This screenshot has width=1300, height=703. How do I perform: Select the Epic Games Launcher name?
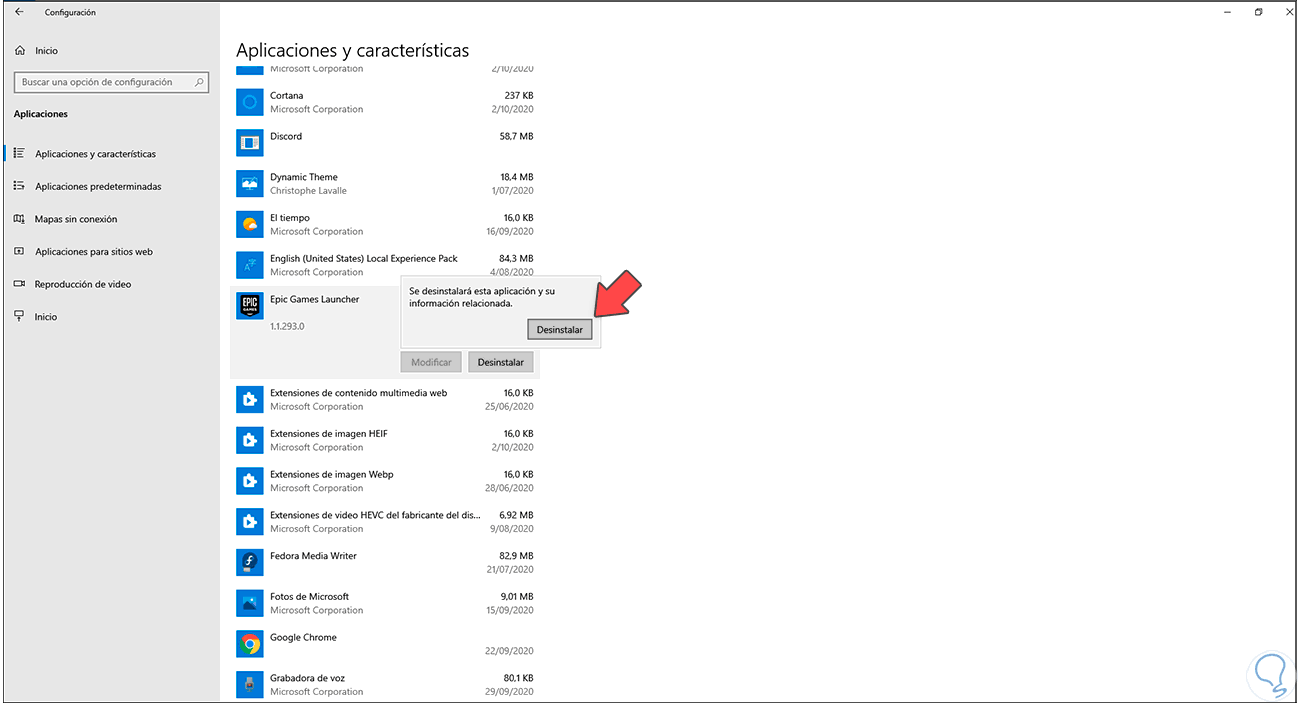click(315, 299)
